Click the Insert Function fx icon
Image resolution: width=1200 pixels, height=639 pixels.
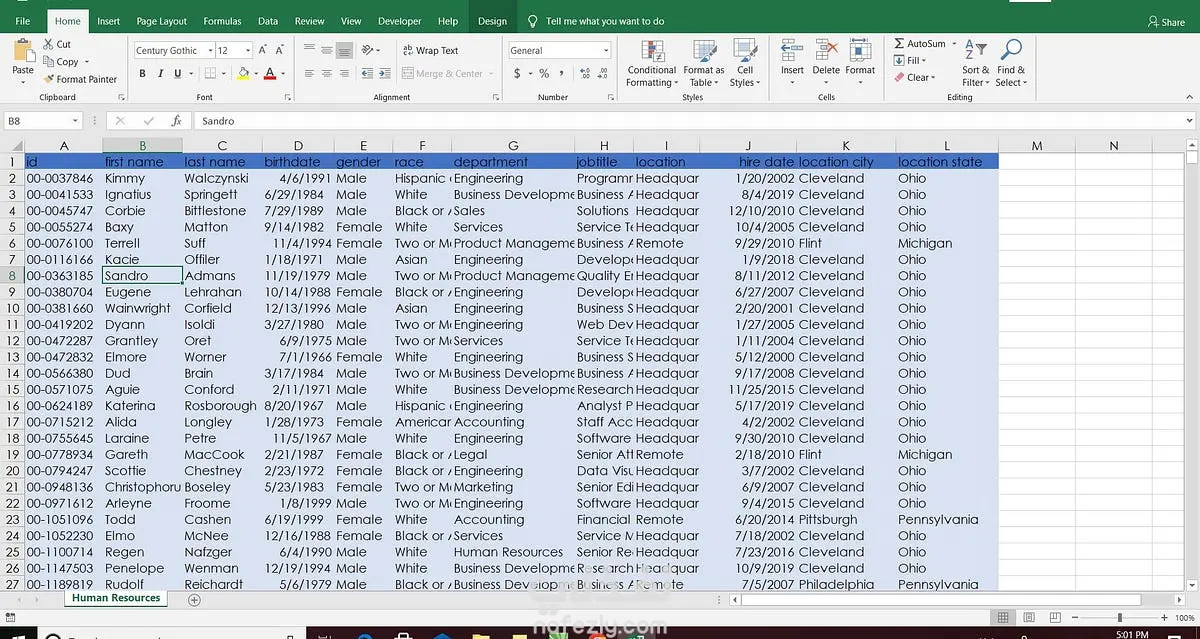click(x=176, y=120)
